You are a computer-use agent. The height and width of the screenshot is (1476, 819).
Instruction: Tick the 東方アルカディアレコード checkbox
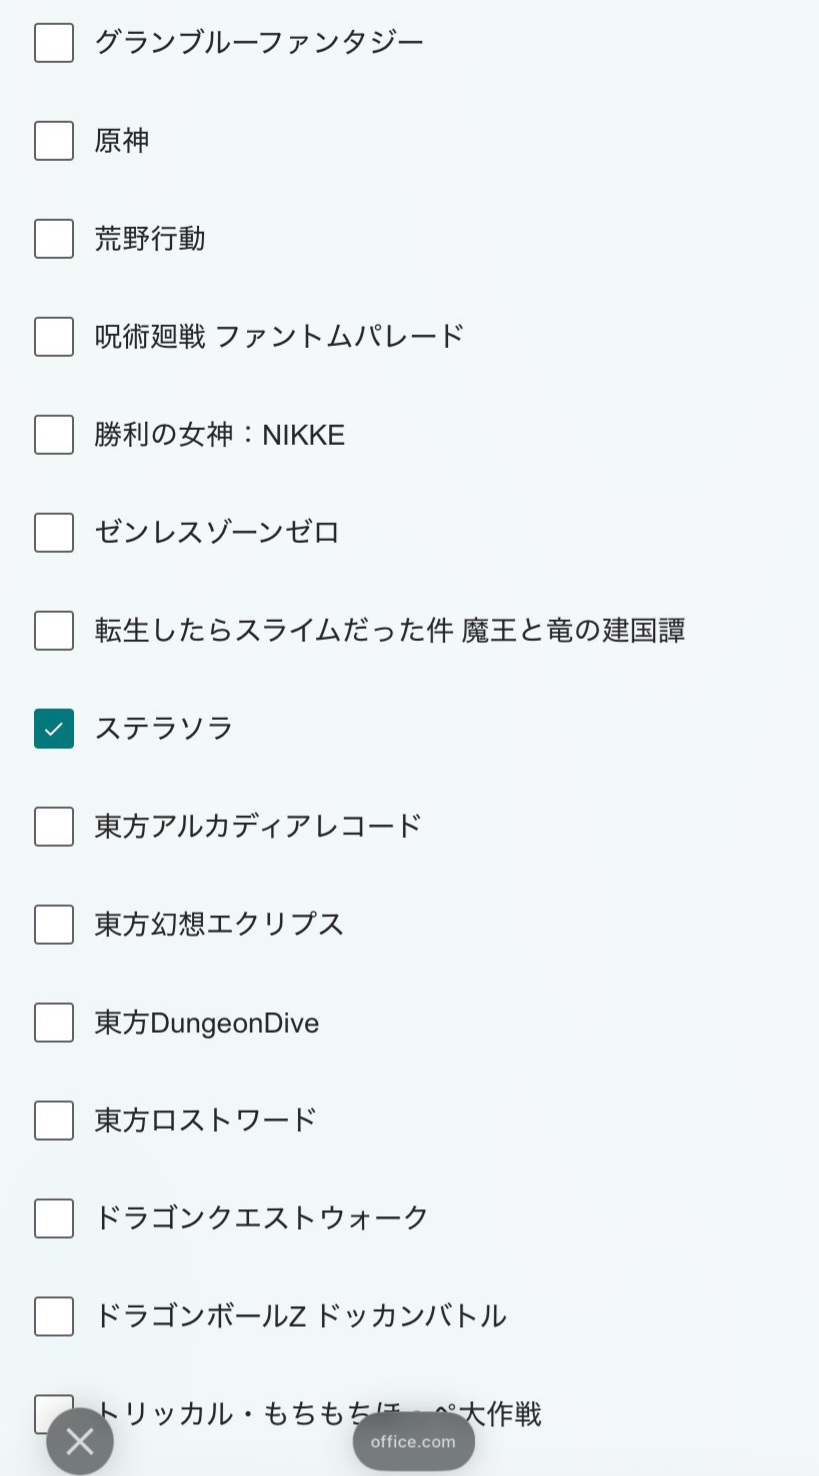(x=54, y=827)
